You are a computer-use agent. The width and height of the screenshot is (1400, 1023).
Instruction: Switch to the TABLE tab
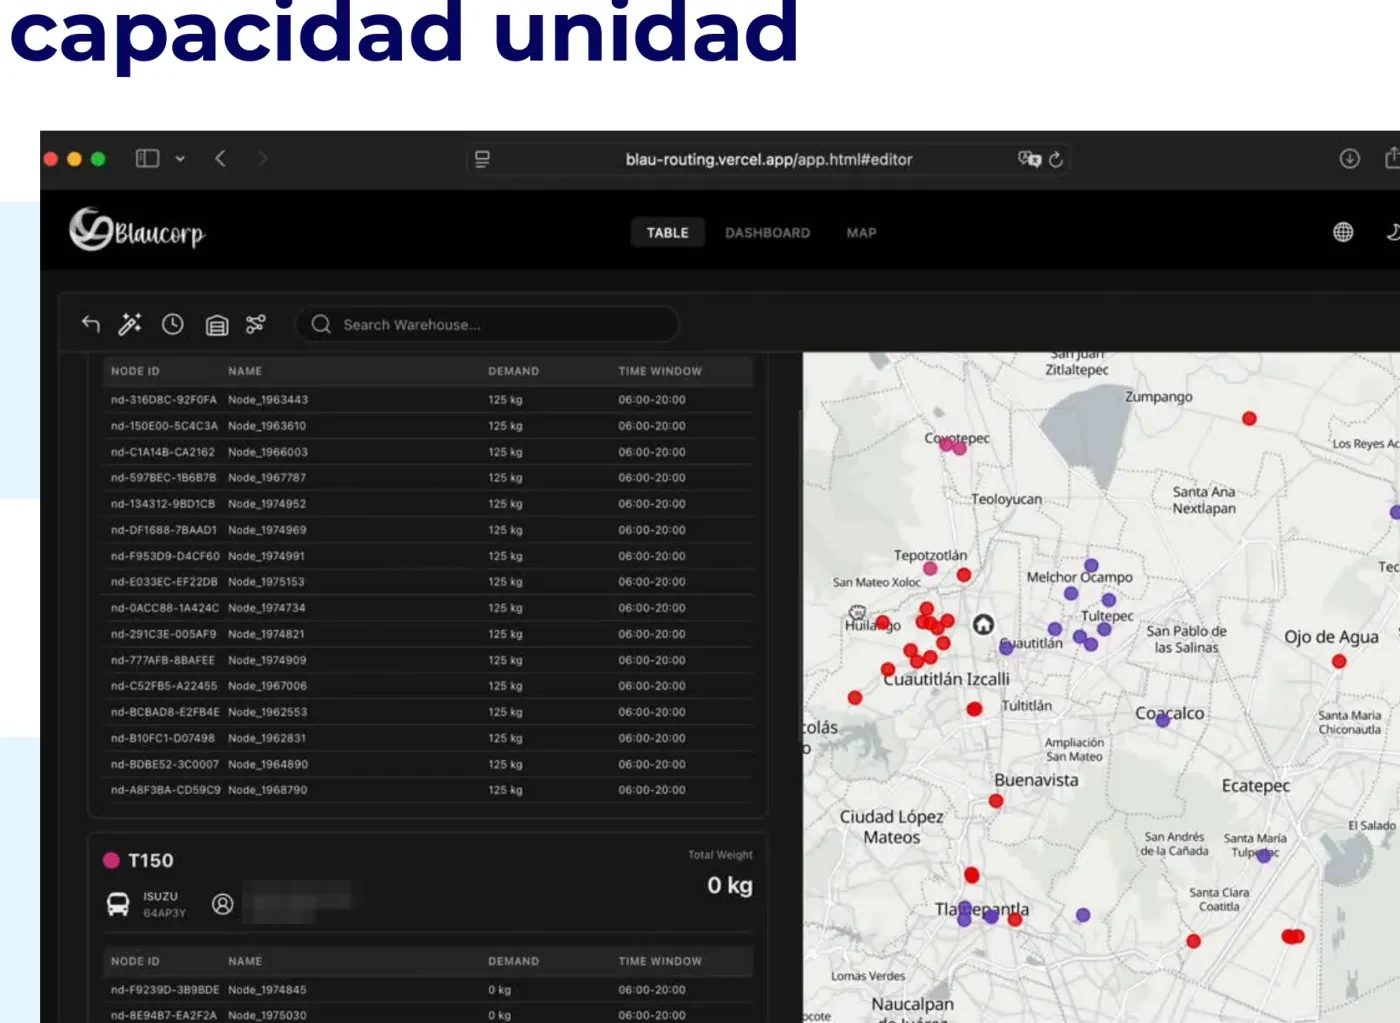(668, 232)
